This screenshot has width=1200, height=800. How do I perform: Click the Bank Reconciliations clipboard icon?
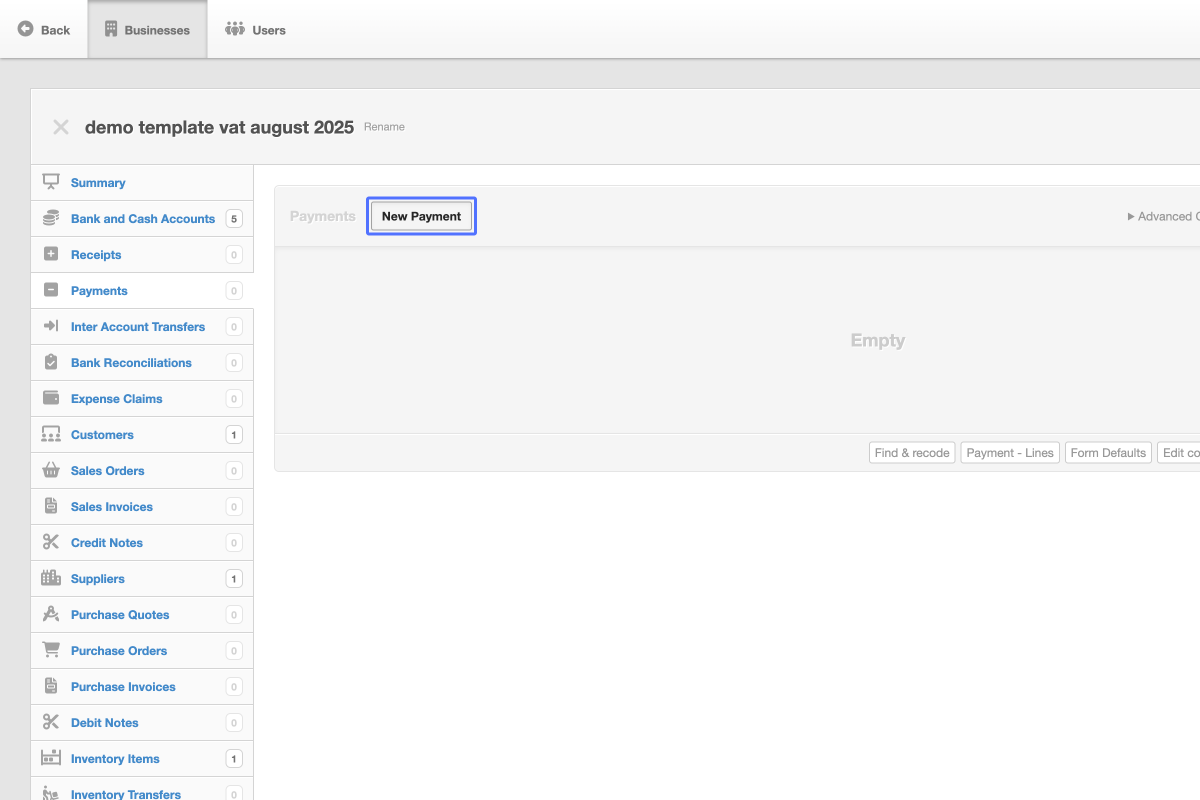click(x=51, y=362)
